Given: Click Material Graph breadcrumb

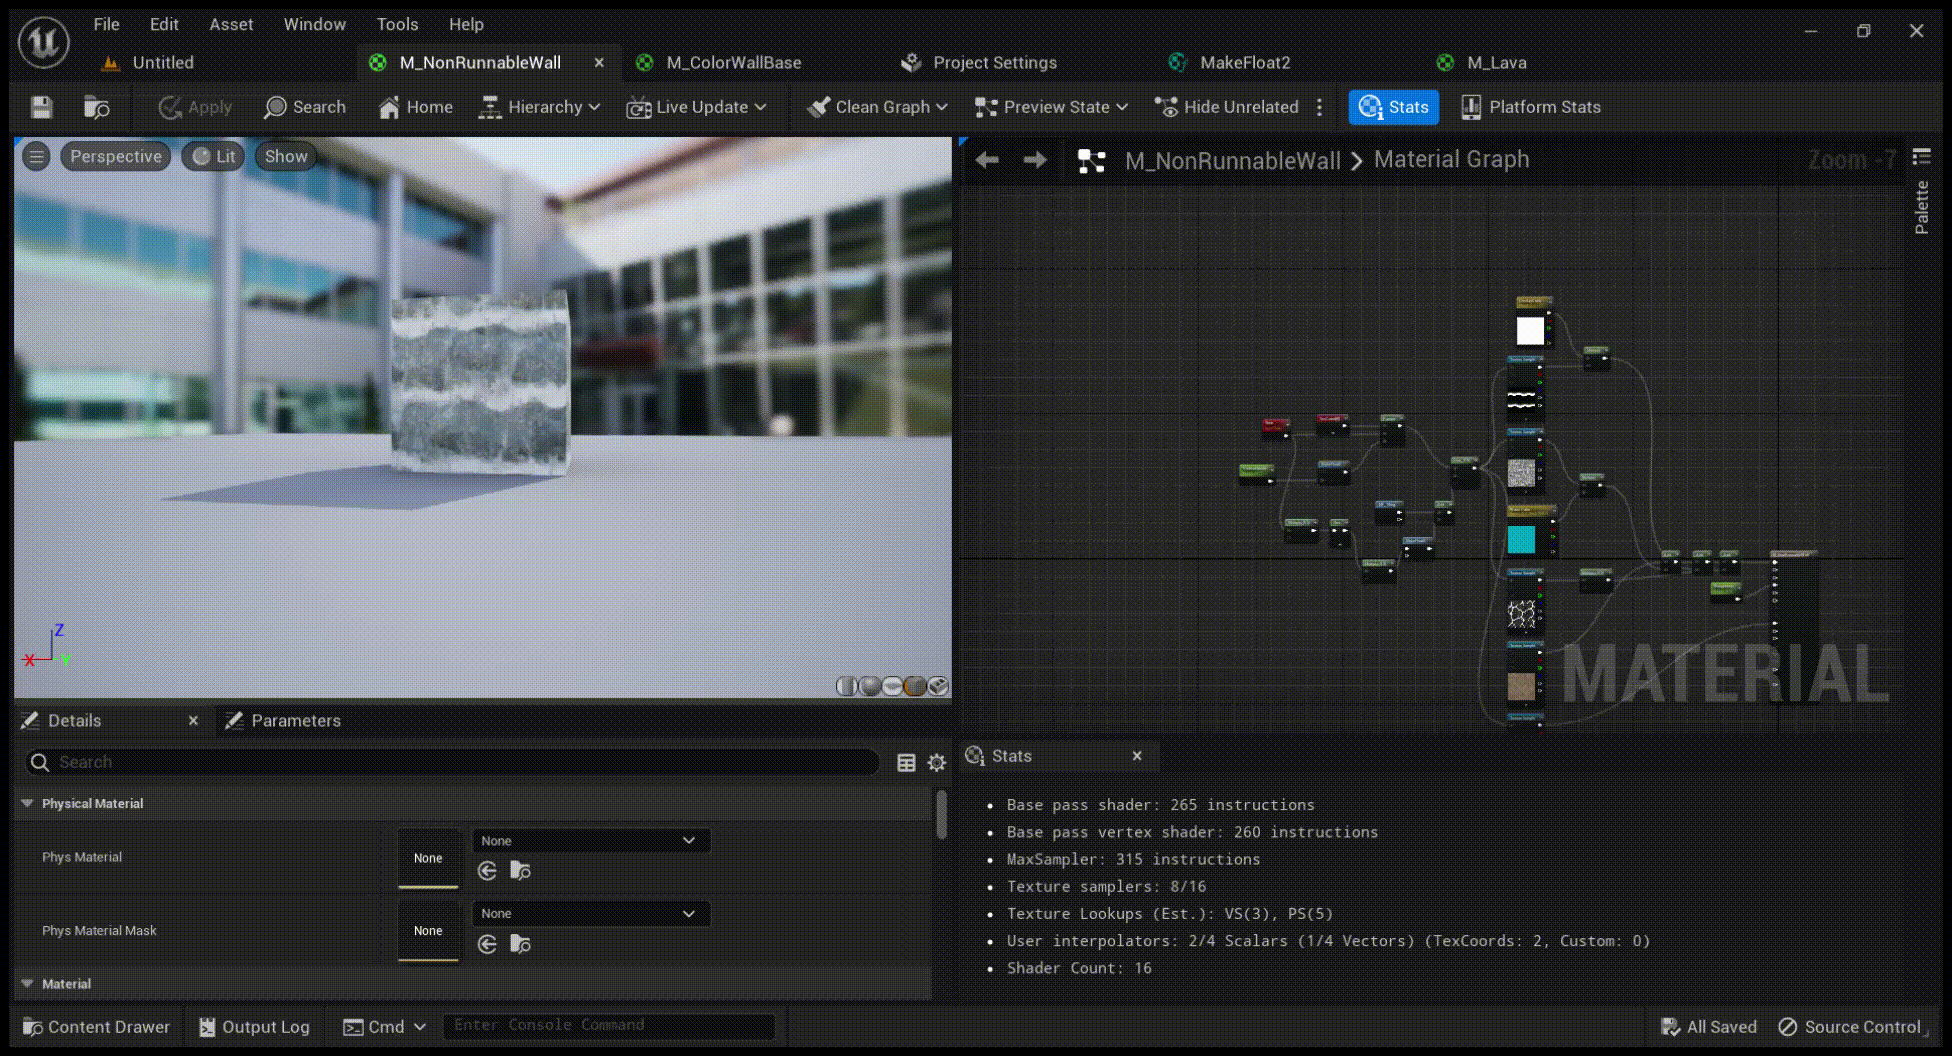Looking at the screenshot, I should pos(1451,160).
